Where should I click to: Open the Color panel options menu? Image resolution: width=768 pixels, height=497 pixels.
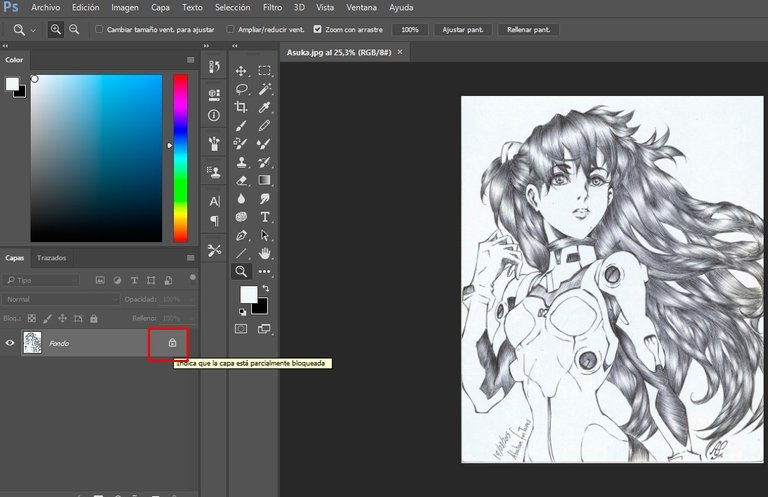[x=191, y=60]
